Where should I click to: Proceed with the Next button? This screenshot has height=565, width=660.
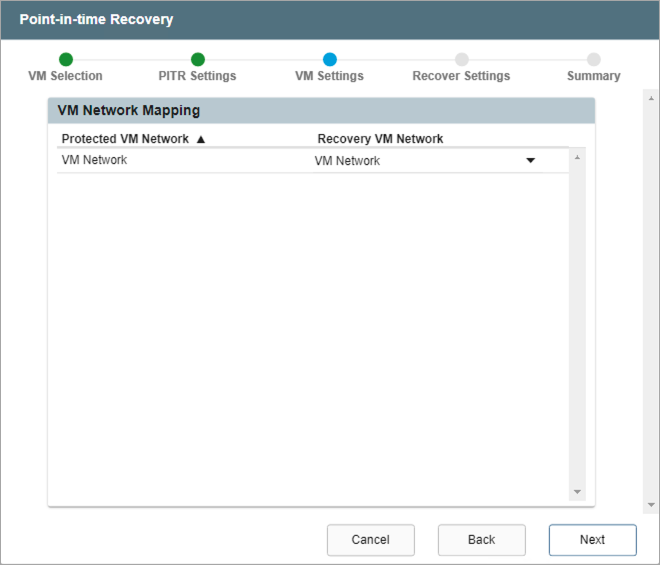pyautogui.click(x=592, y=540)
